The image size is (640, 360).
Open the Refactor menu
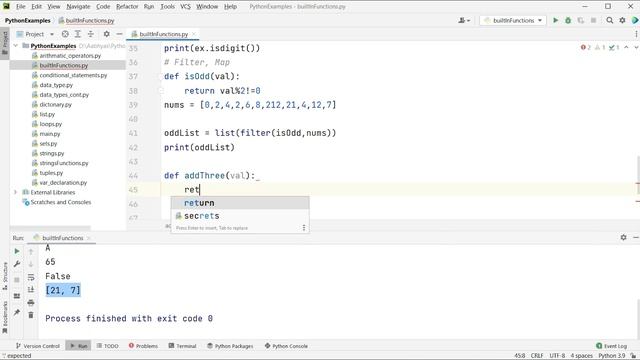click(127, 7)
